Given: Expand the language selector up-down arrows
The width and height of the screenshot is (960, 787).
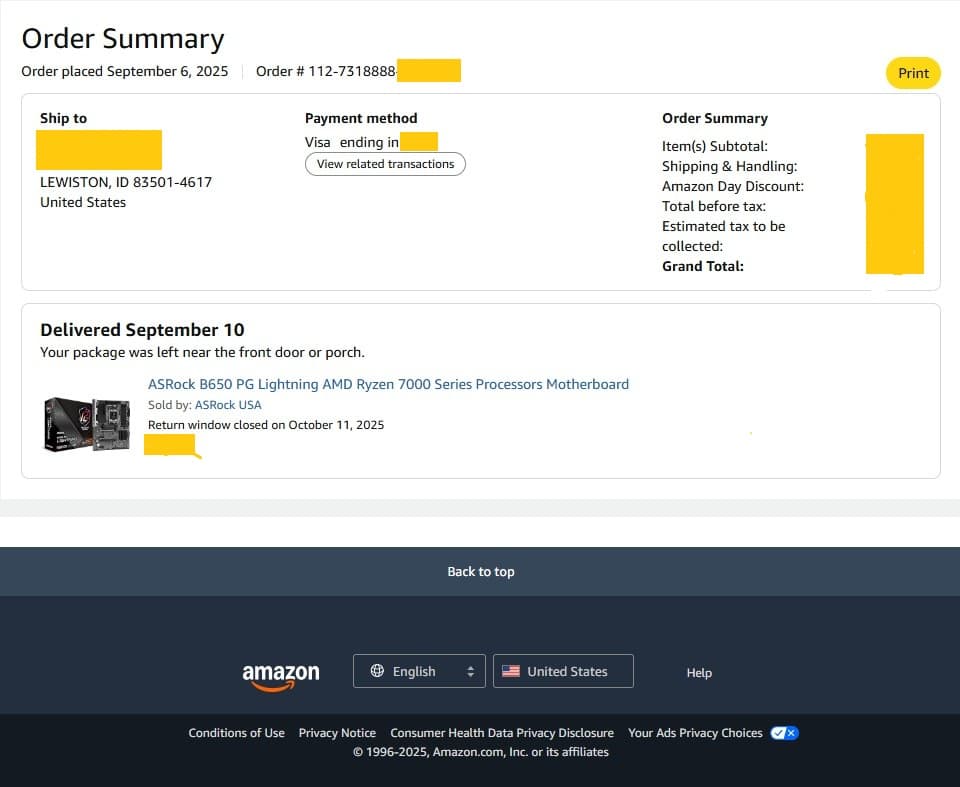Looking at the screenshot, I should 470,672.
